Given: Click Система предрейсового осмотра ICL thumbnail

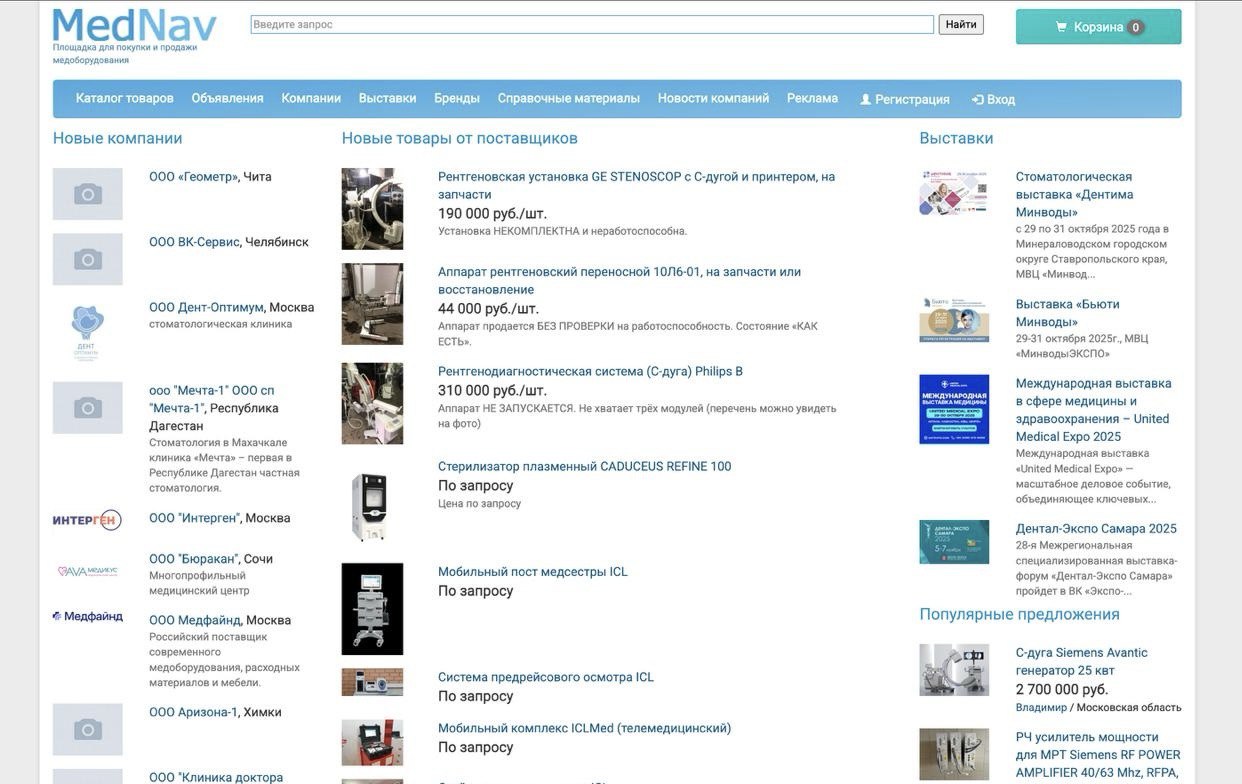Looking at the screenshot, I should click(372, 682).
